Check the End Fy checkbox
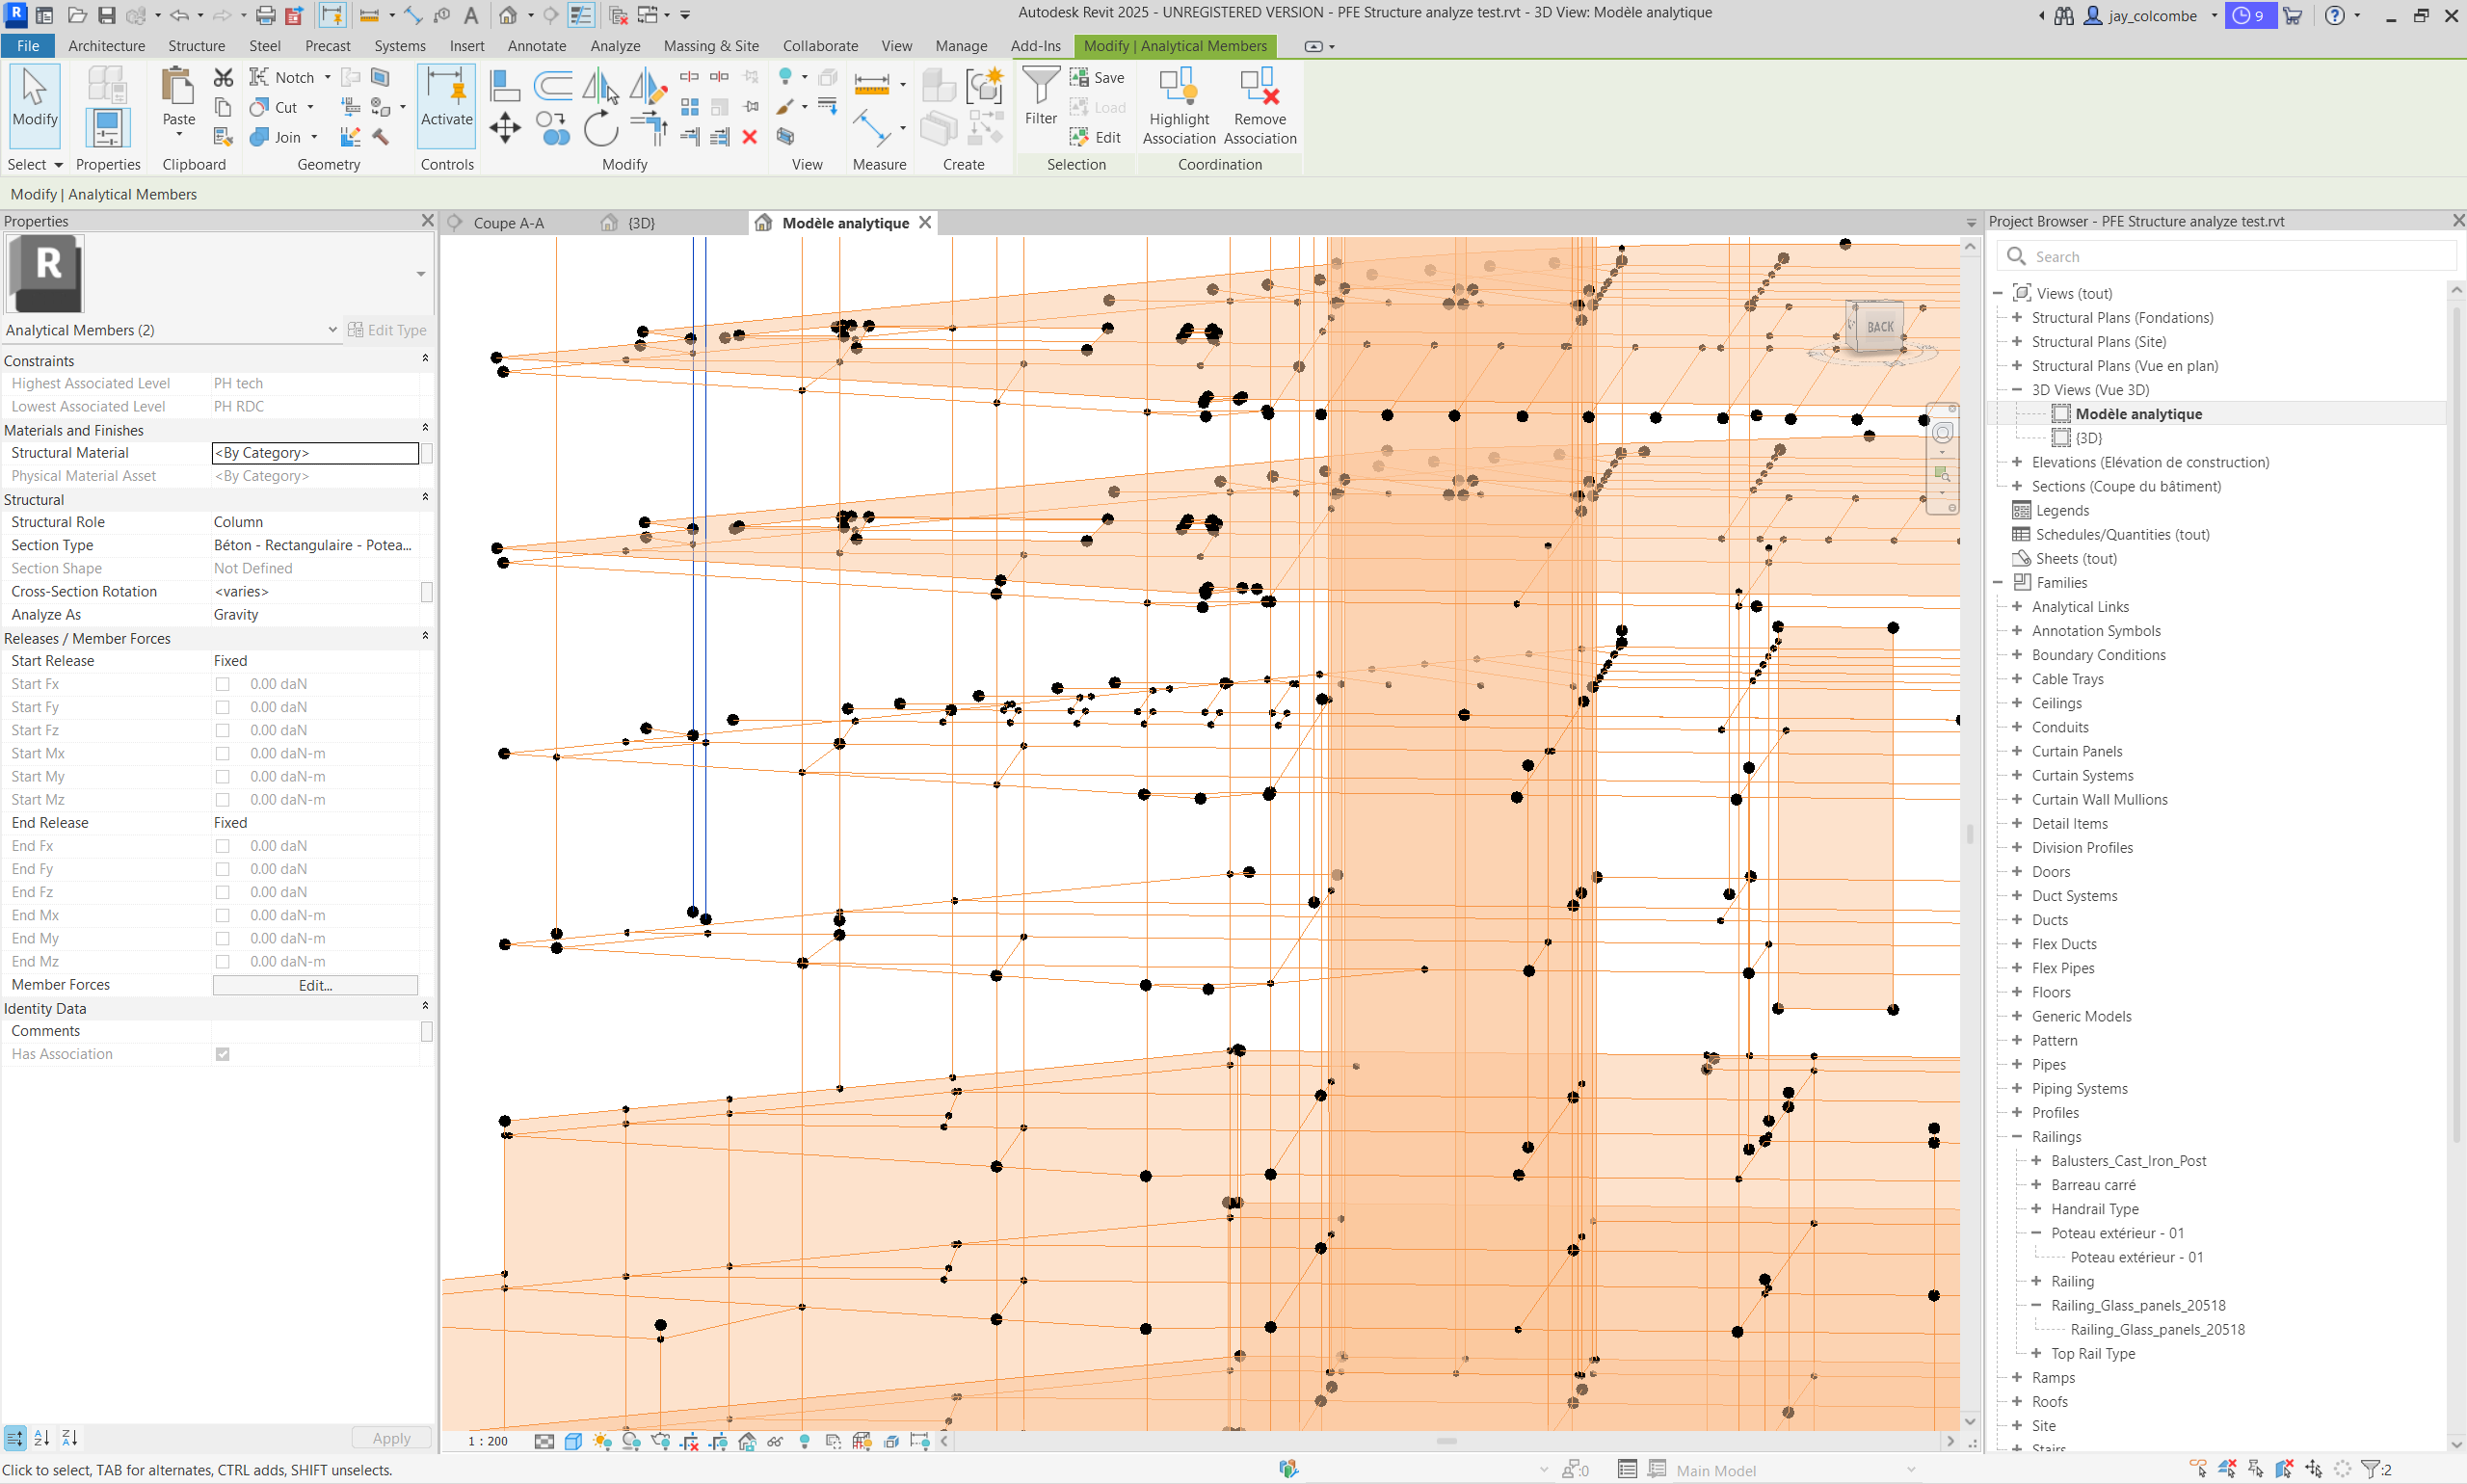The height and width of the screenshot is (1484, 2467). tap(222, 868)
